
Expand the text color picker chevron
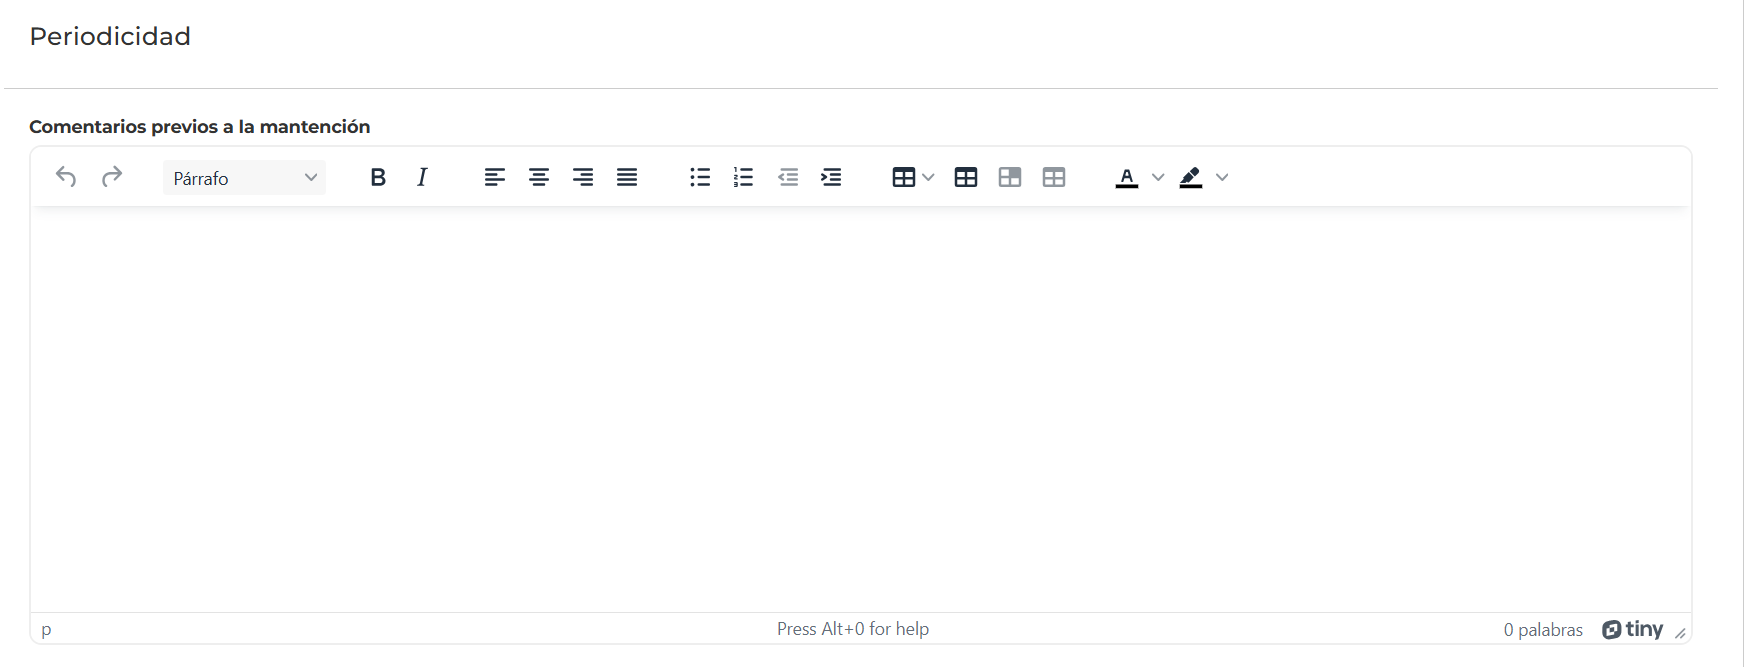1158,177
